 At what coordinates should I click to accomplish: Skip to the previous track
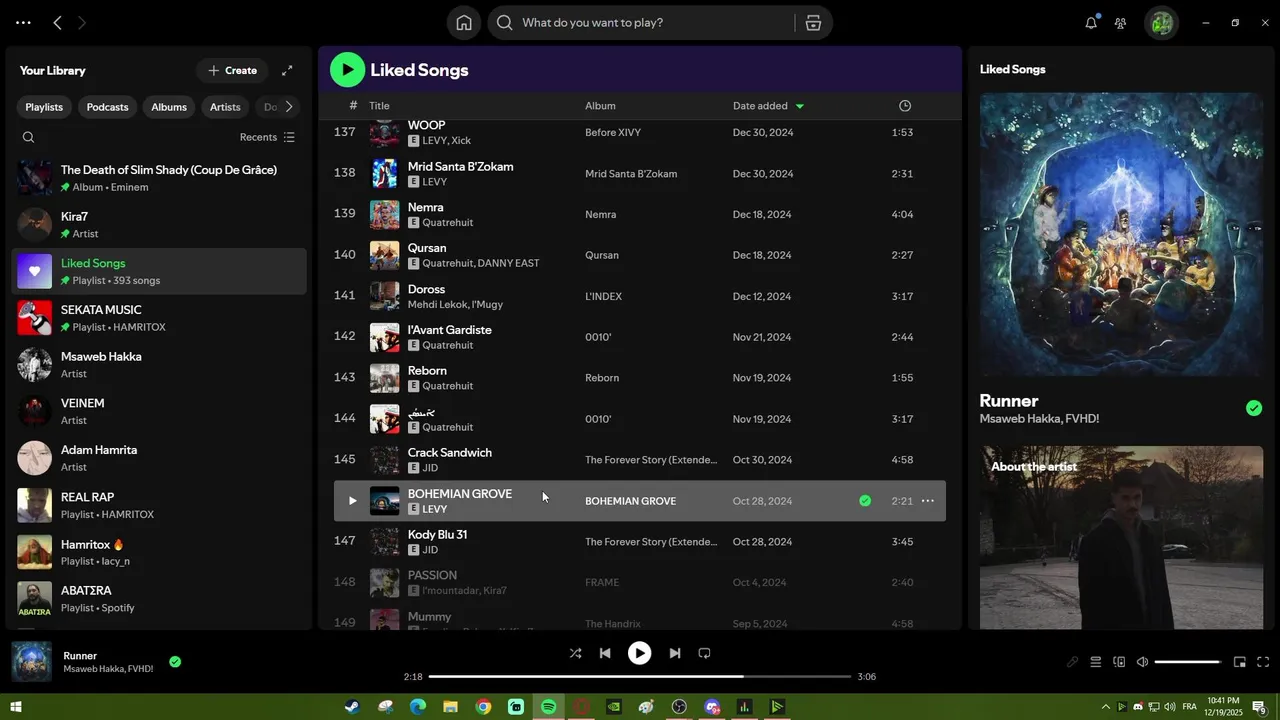(x=604, y=653)
